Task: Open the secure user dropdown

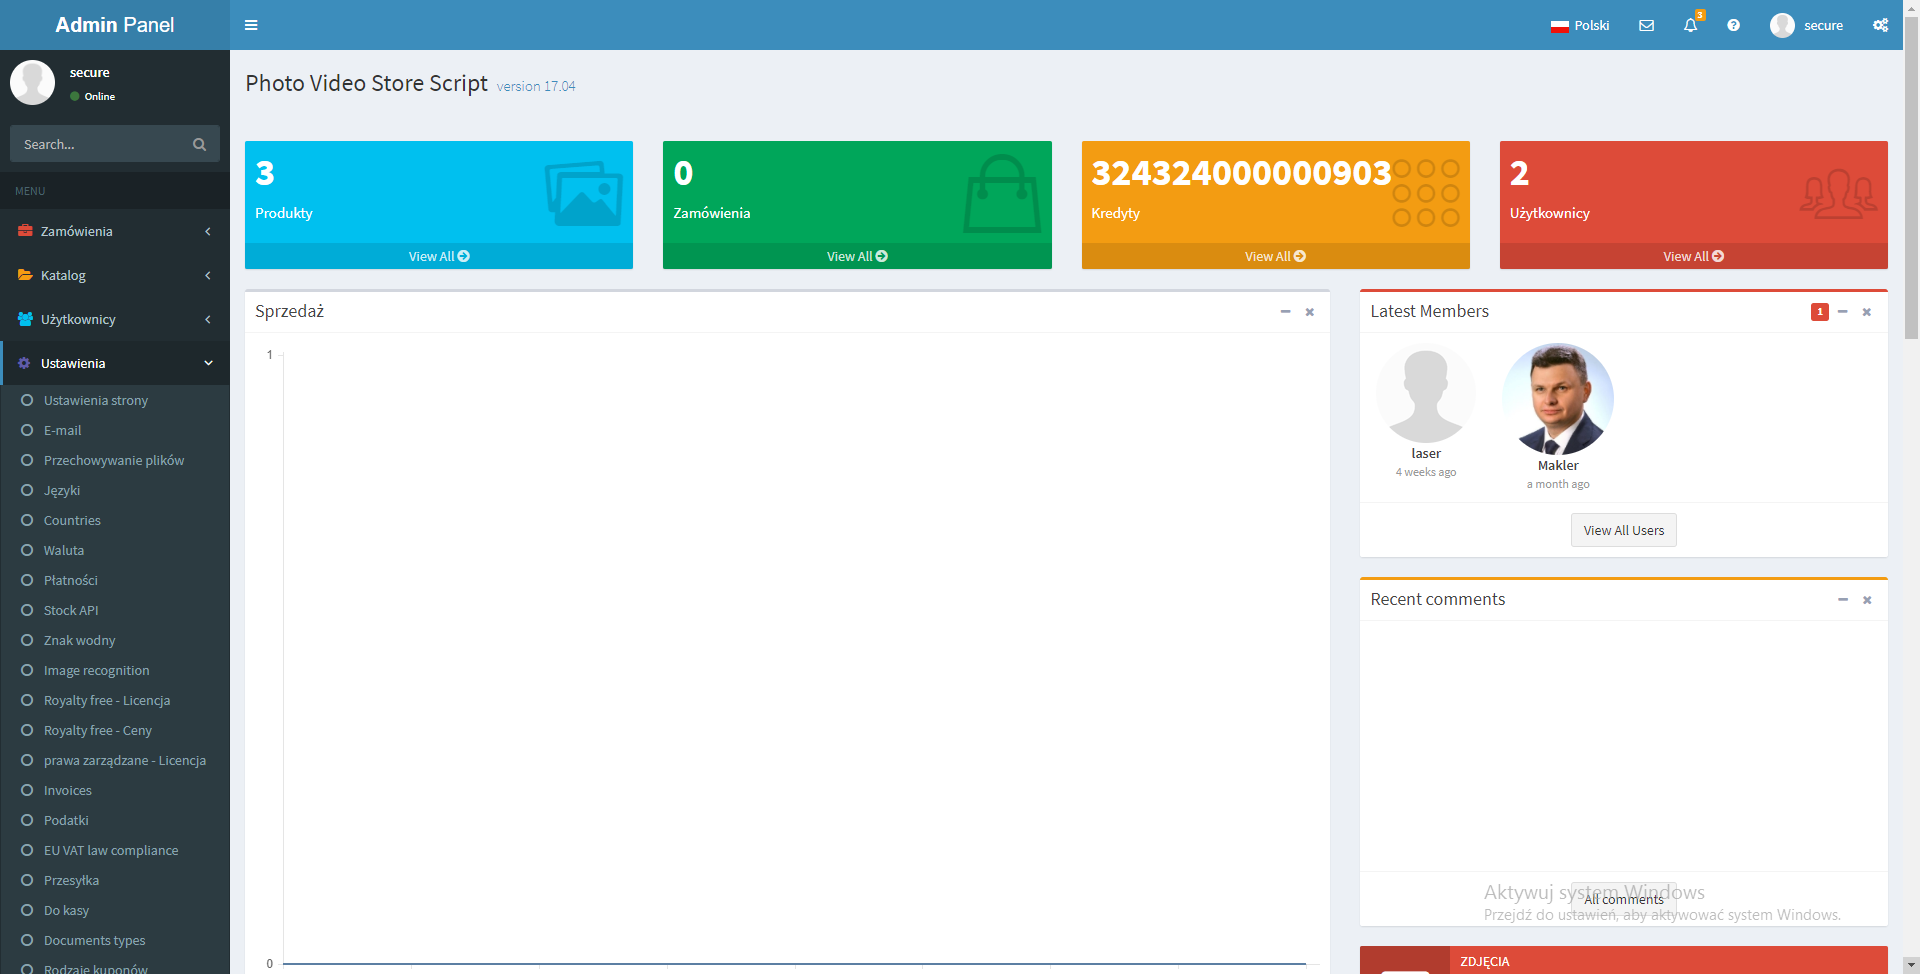Action: point(1806,25)
